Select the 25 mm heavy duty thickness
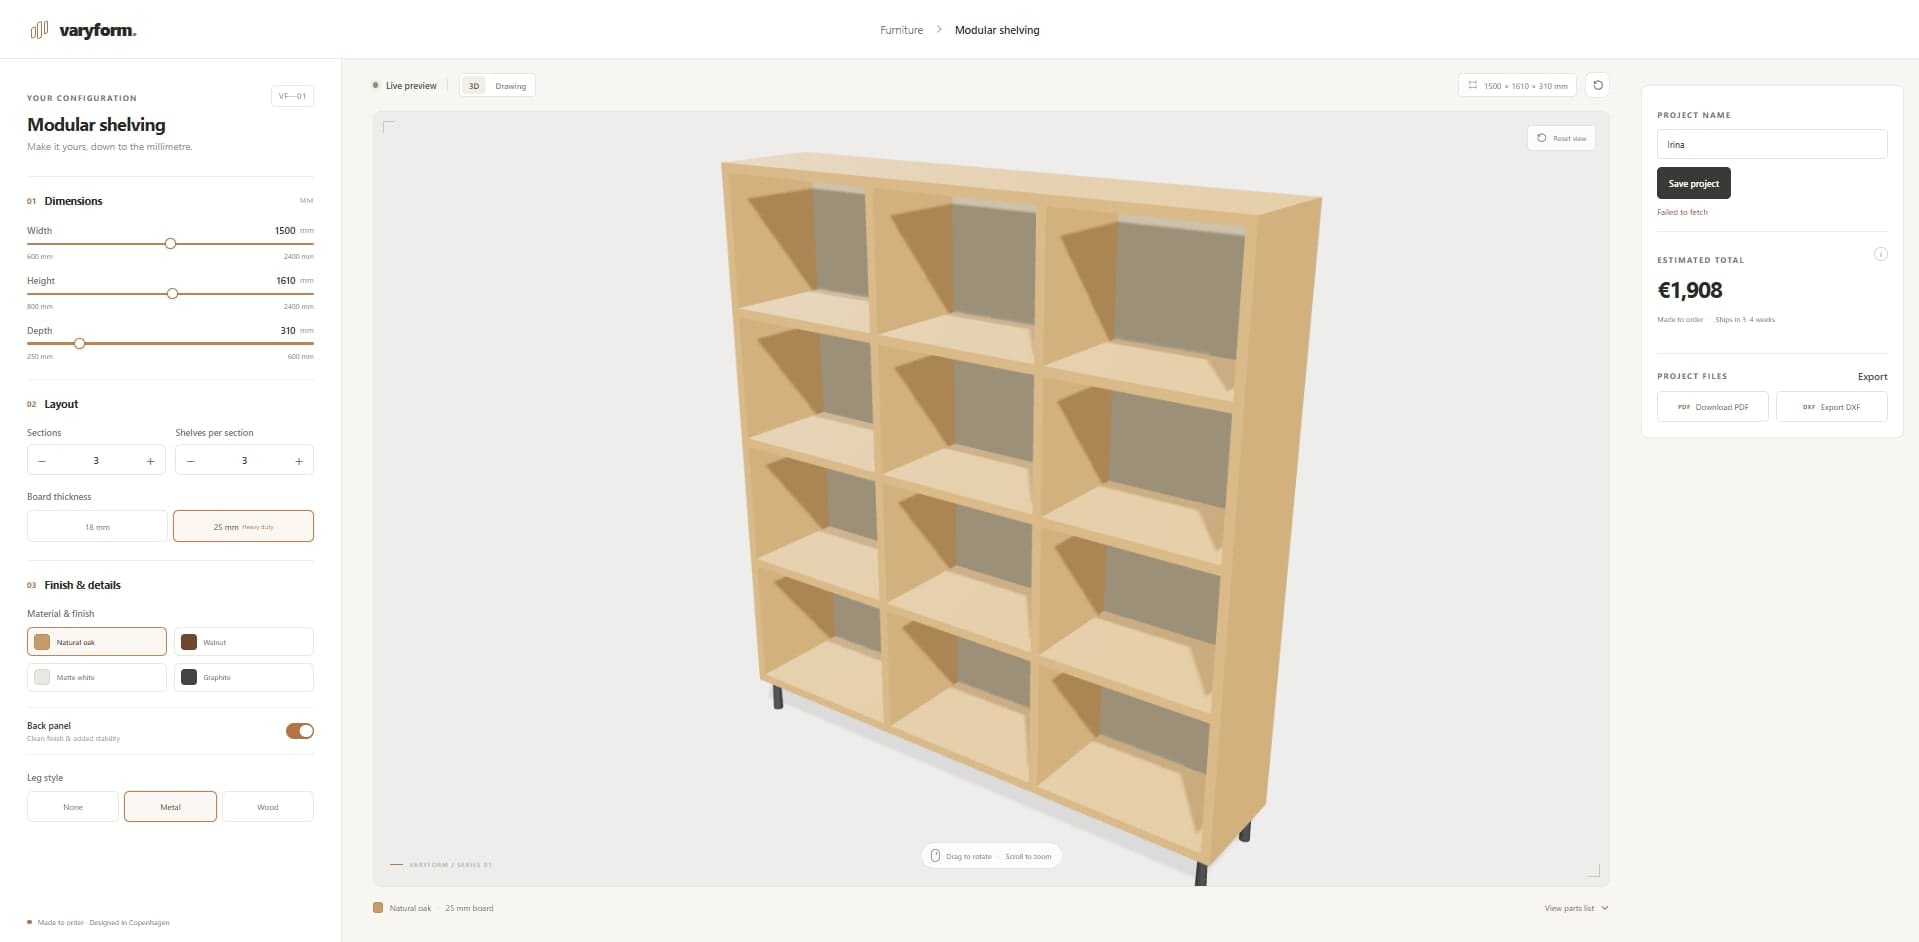This screenshot has height=942, width=1919. pyautogui.click(x=243, y=527)
